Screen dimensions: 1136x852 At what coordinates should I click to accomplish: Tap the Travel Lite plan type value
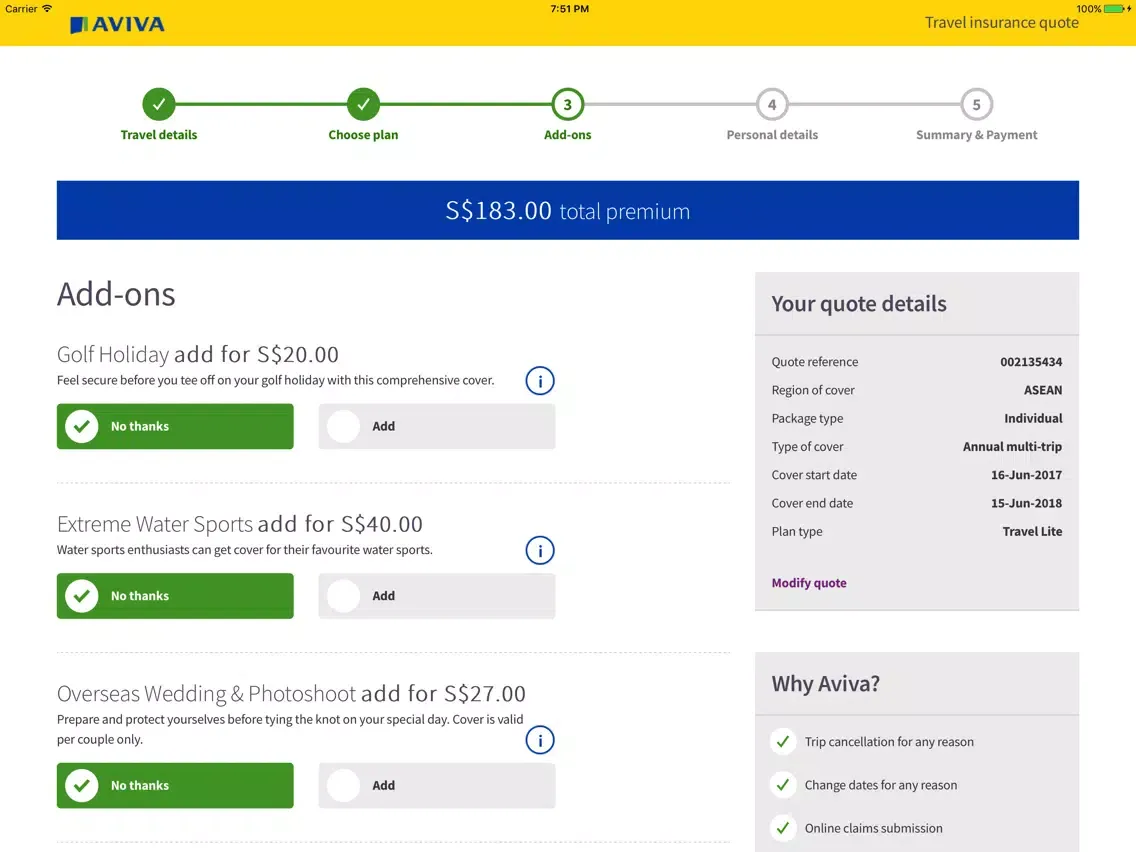[x=1032, y=531]
